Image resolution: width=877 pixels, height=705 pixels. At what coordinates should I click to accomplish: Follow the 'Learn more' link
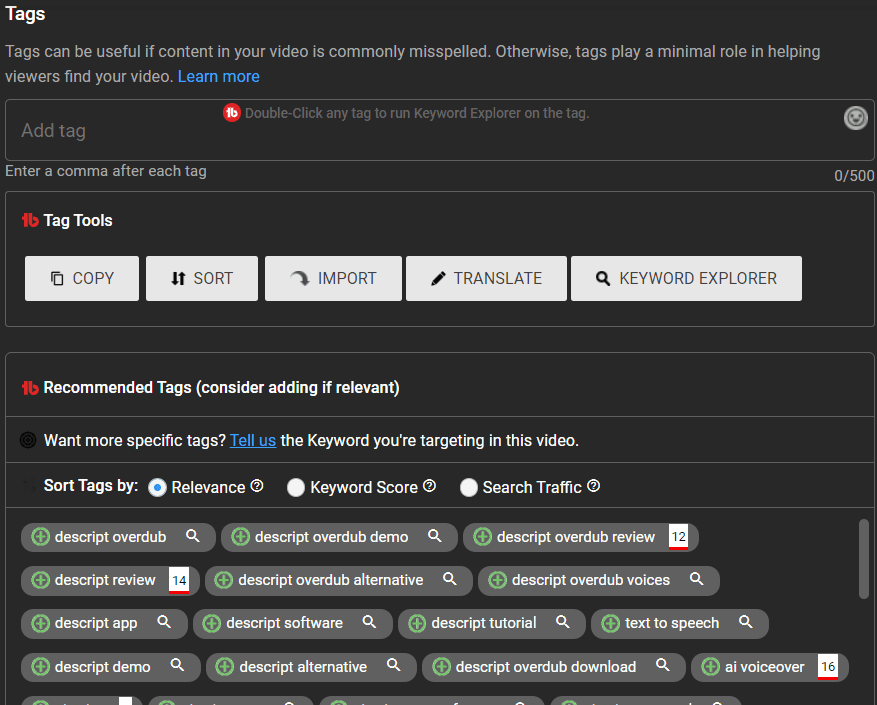(219, 76)
